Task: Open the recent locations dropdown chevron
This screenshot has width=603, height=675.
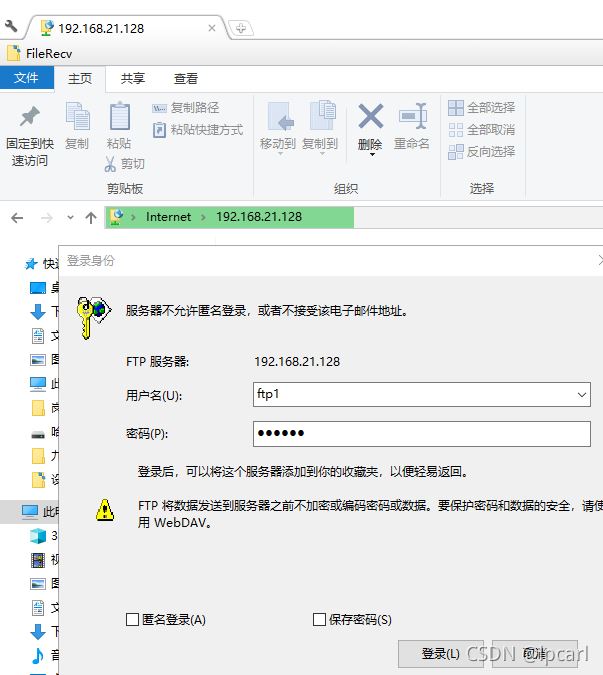Action: click(70, 218)
